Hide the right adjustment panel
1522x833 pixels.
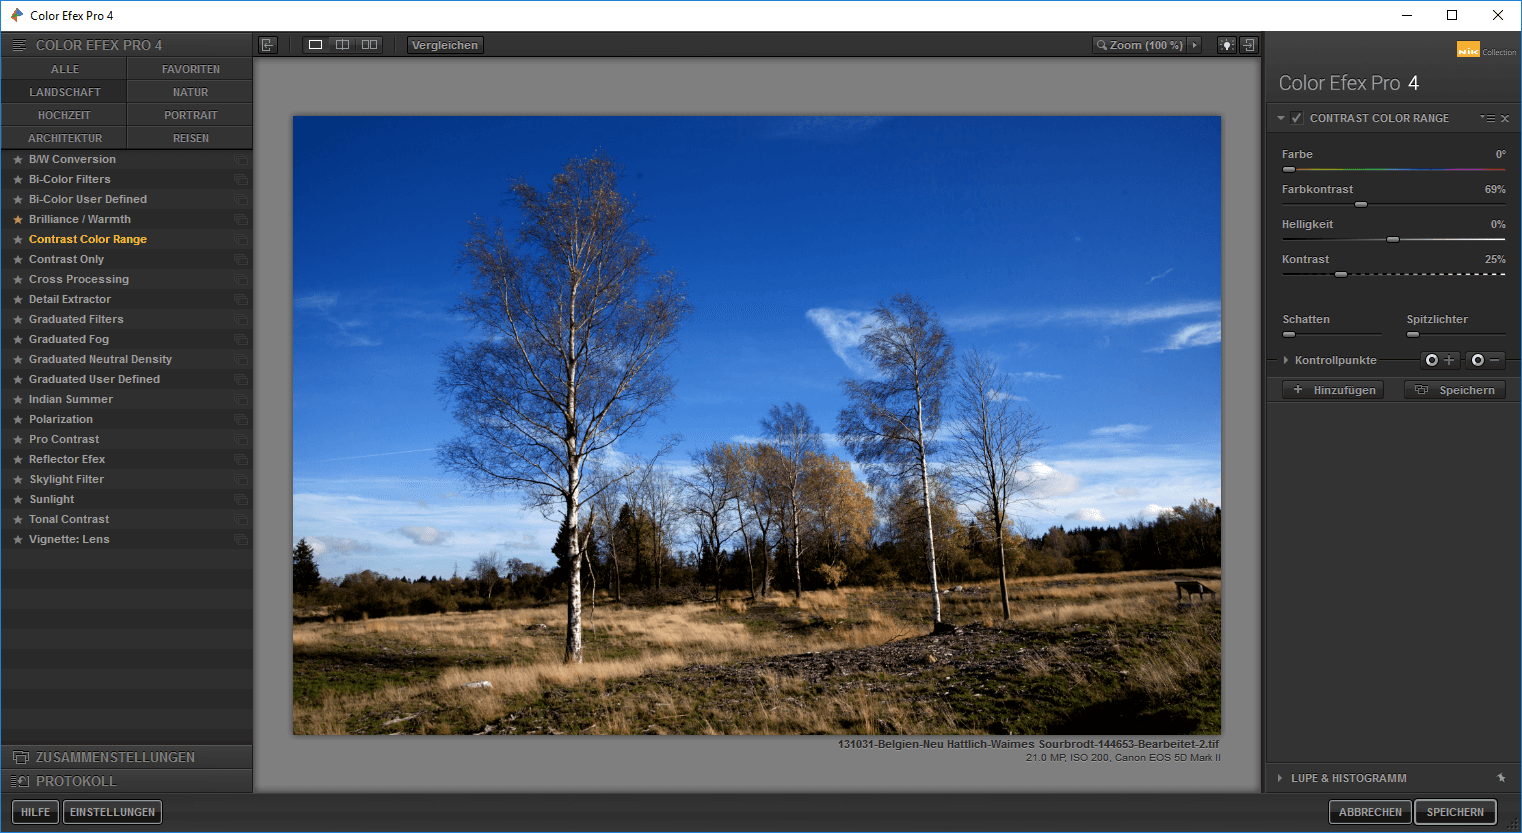click(1248, 45)
